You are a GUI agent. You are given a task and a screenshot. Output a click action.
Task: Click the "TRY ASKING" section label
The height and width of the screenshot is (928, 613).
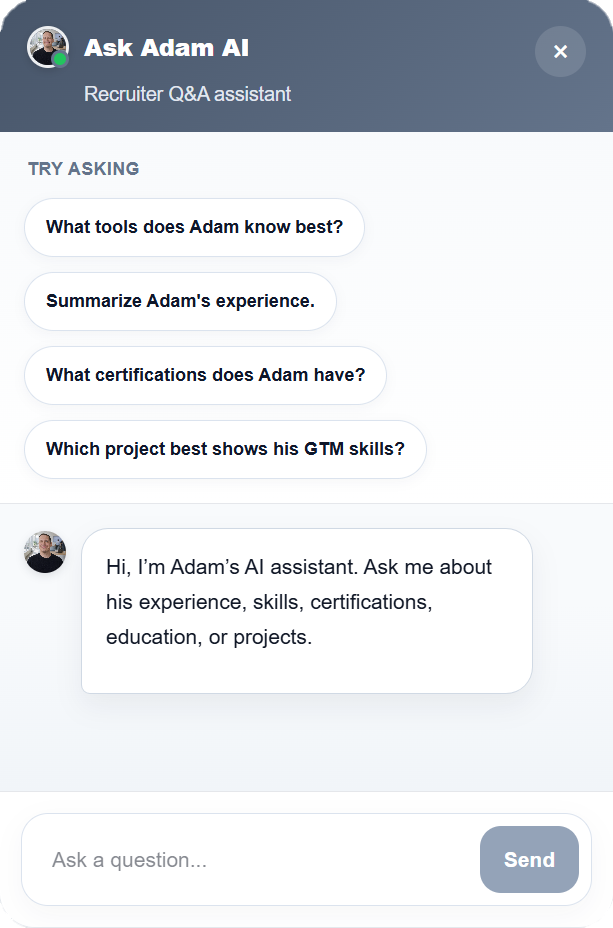tap(83, 169)
